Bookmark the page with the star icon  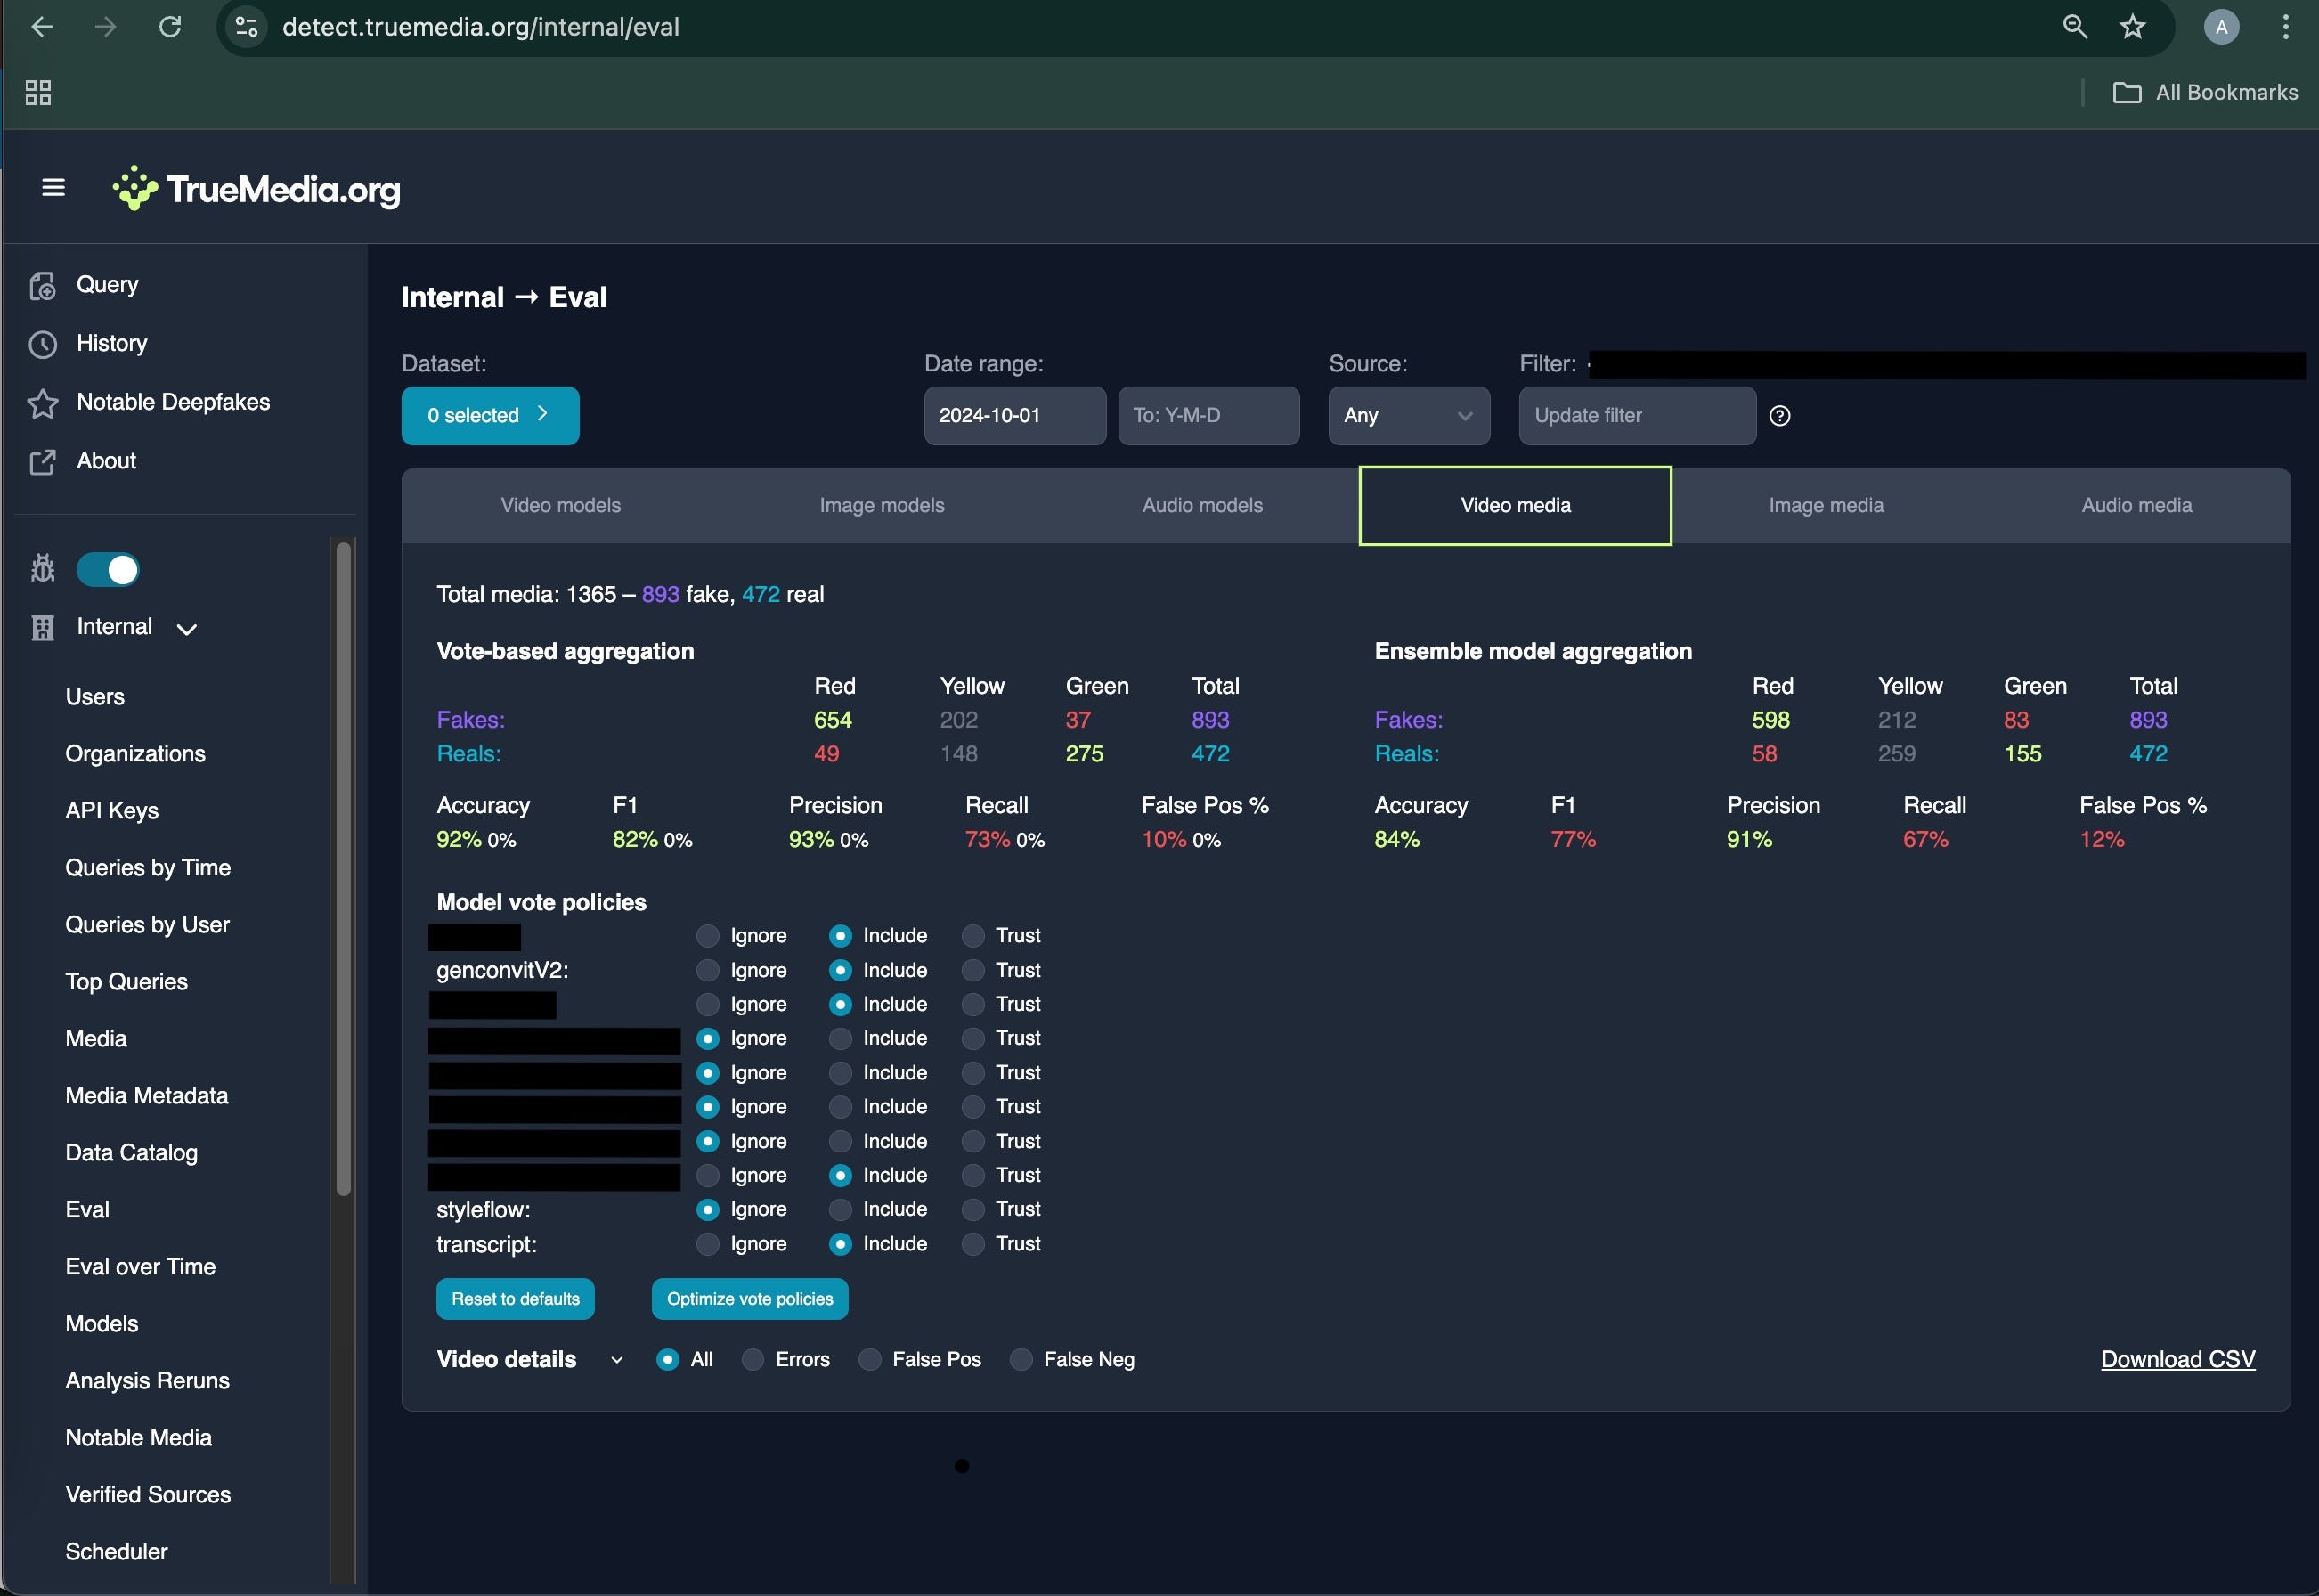[2132, 27]
